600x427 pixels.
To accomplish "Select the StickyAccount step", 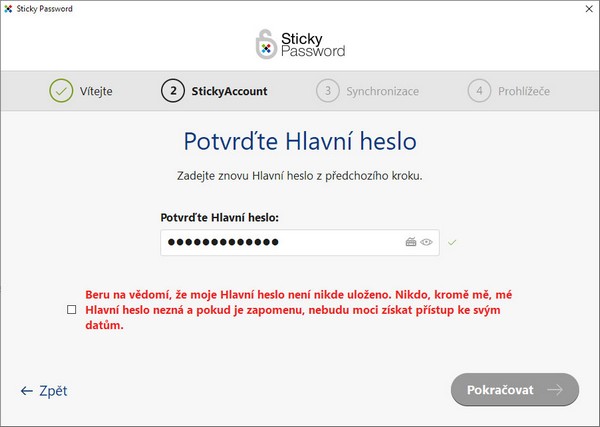I will pos(214,91).
